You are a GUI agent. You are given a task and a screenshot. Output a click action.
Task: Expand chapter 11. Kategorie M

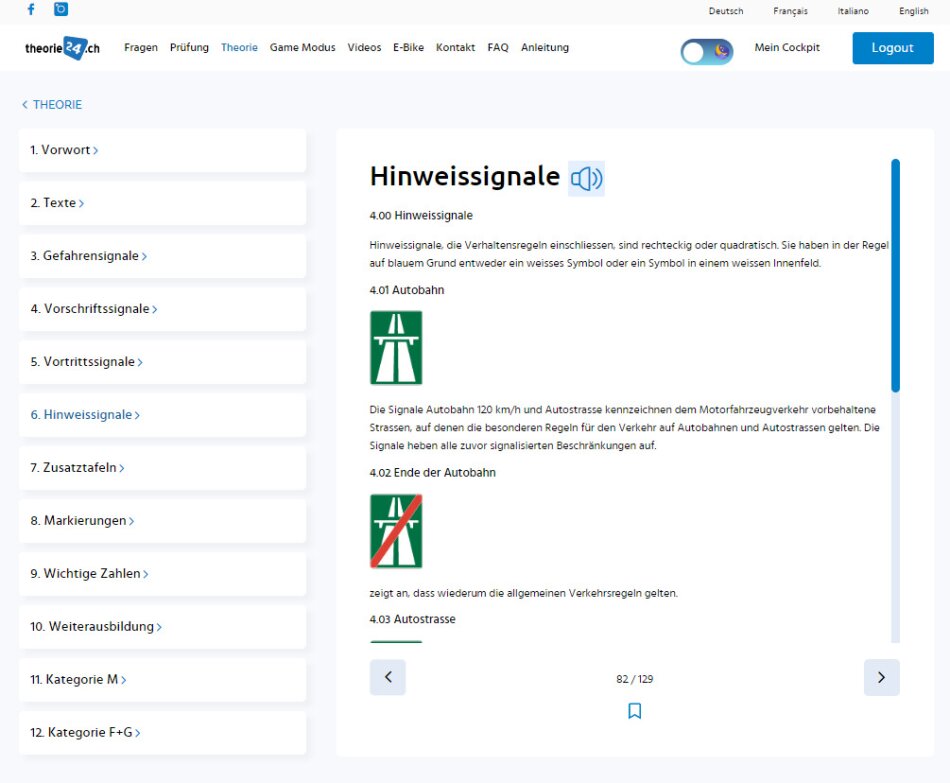(x=162, y=680)
